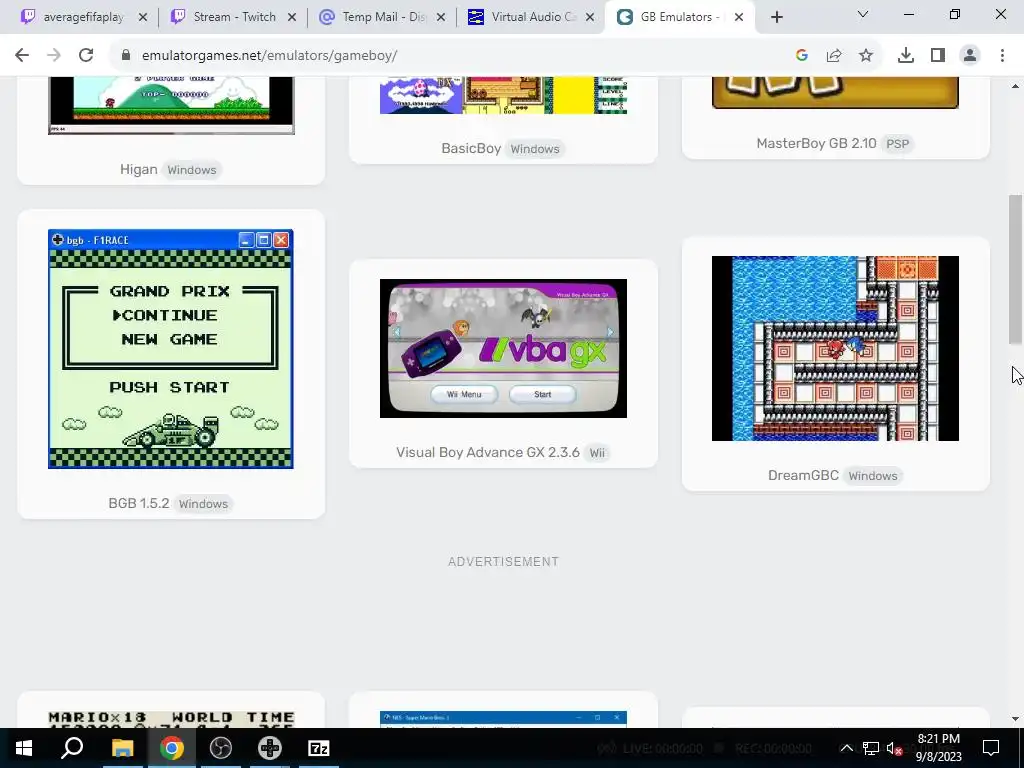Screen dimensions: 1024x768
Task: Click the scrollbar up arrow
Action: pyautogui.click(x=1015, y=86)
